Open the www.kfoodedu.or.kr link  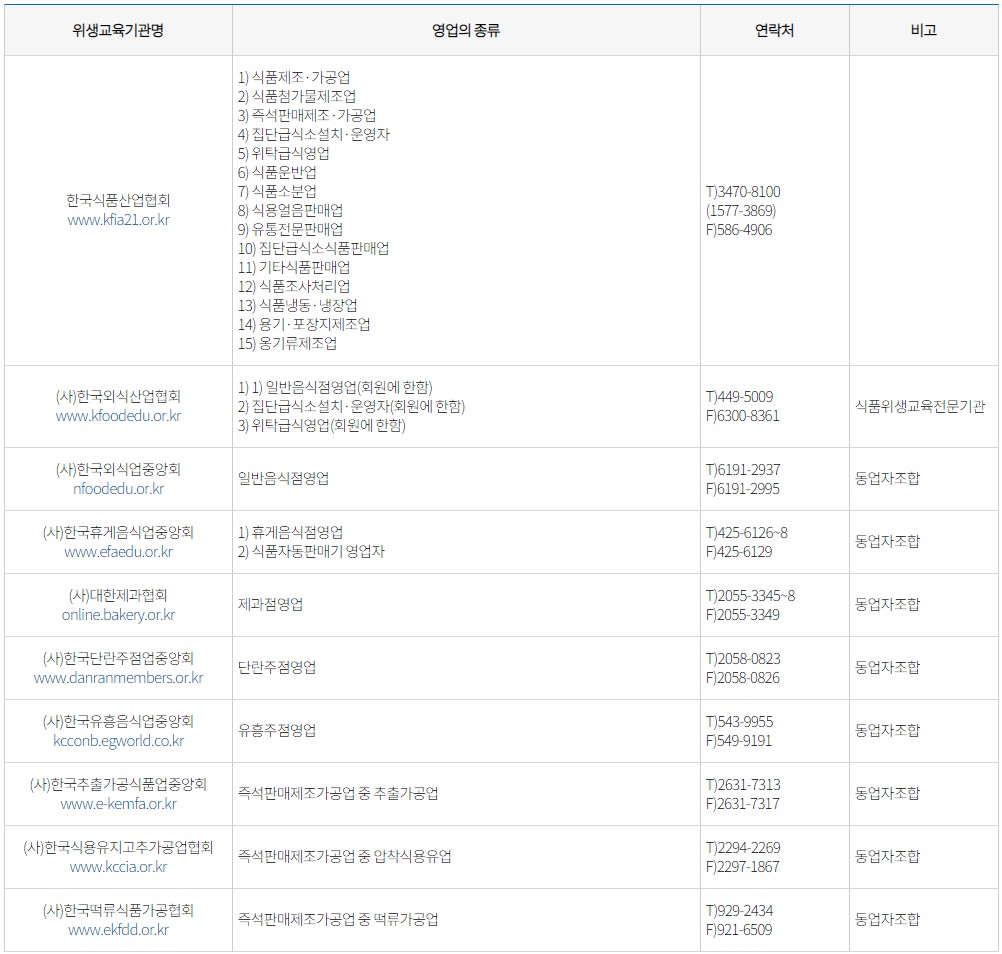(x=118, y=416)
